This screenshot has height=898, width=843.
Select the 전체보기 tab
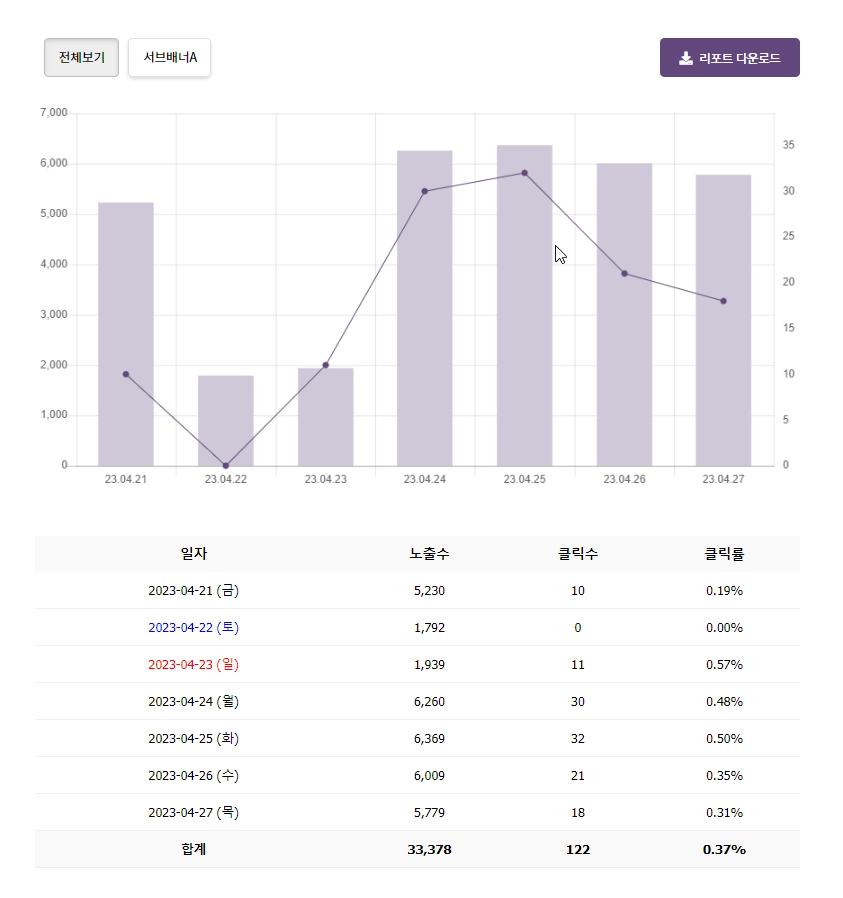coord(81,57)
